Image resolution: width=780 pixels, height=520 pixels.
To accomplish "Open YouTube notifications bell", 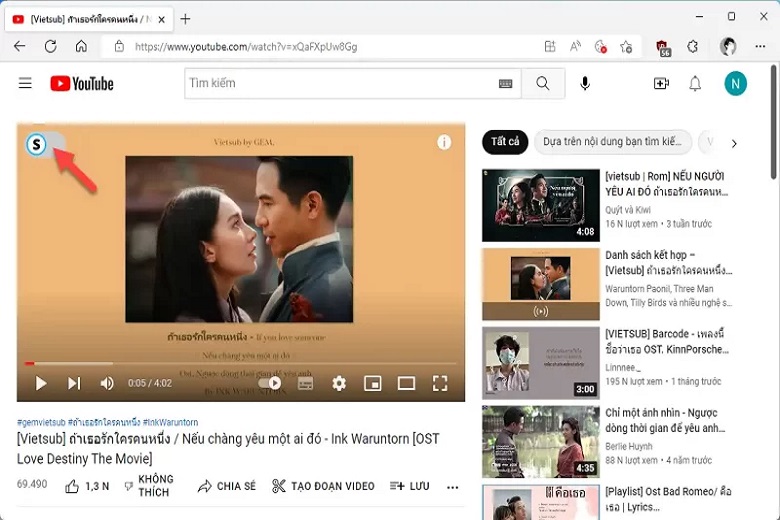I will [695, 83].
